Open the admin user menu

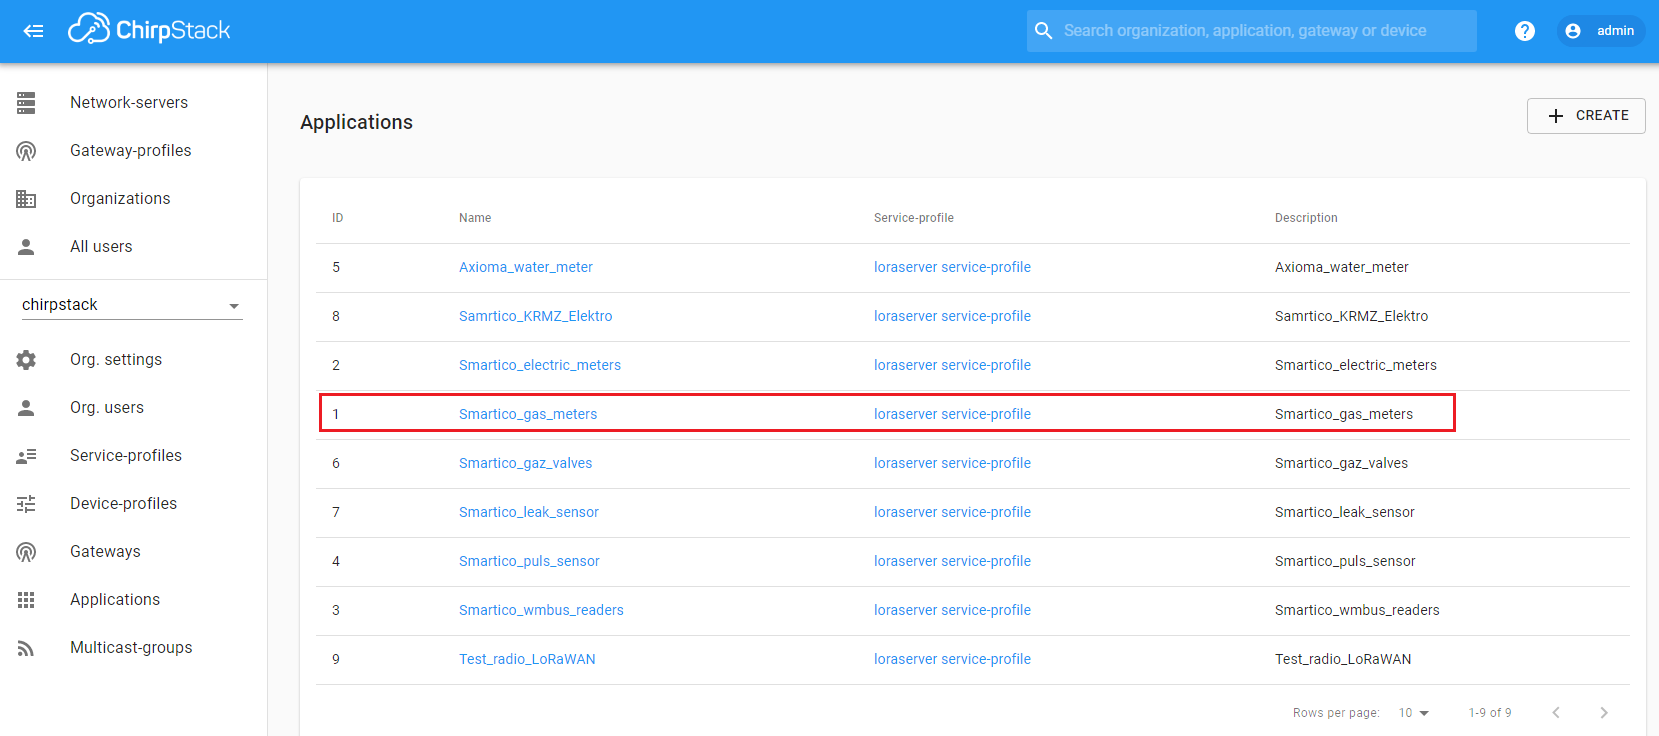pos(1600,31)
